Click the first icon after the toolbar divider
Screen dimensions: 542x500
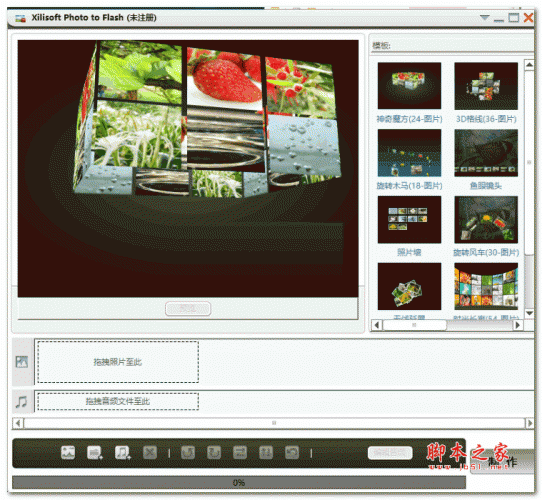pos(188,452)
